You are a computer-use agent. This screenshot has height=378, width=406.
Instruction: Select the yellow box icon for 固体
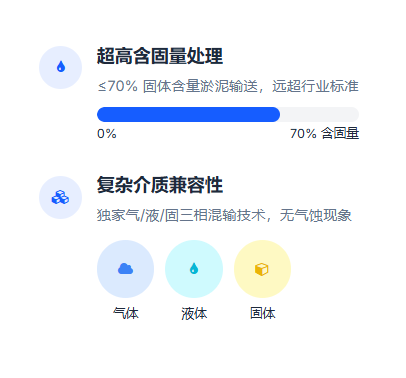pos(262,269)
